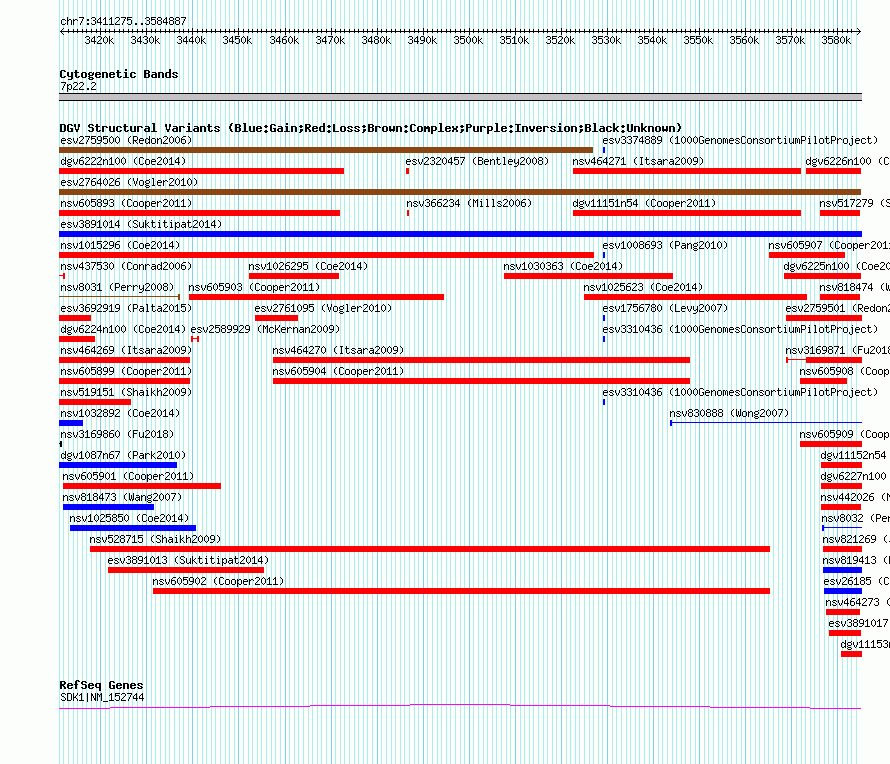Click nsv1032892 (Coe2014) label
This screenshot has width=890, height=764.
[120, 413]
